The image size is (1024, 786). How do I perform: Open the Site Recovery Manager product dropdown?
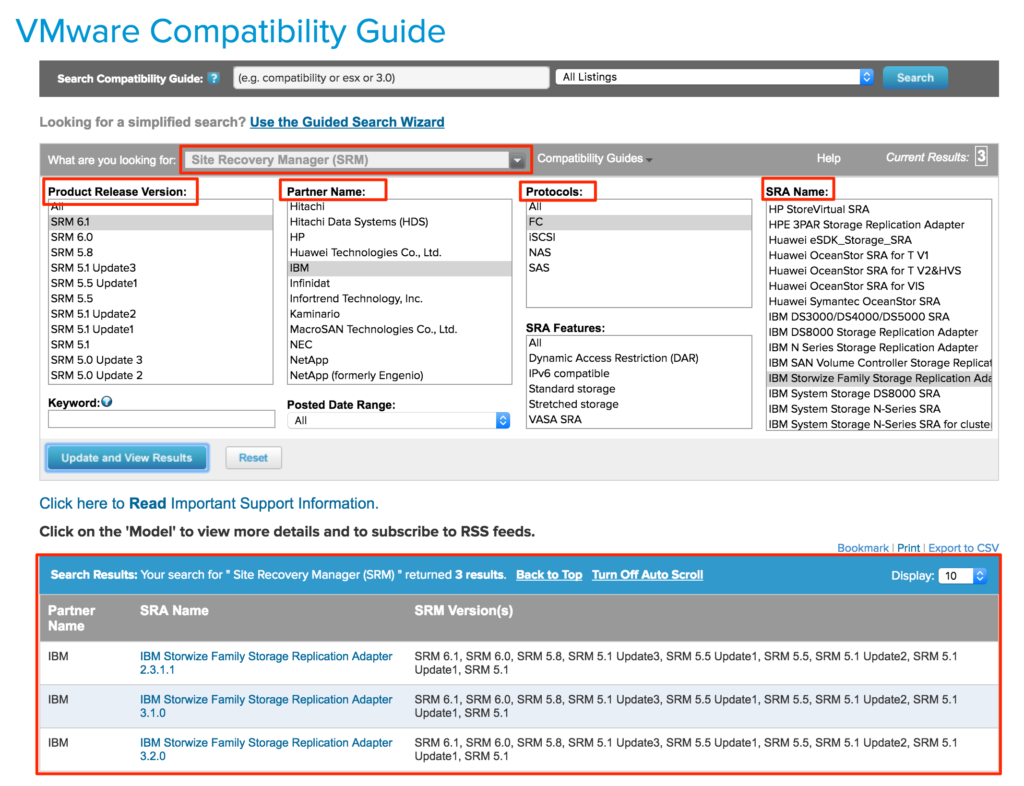pos(355,160)
